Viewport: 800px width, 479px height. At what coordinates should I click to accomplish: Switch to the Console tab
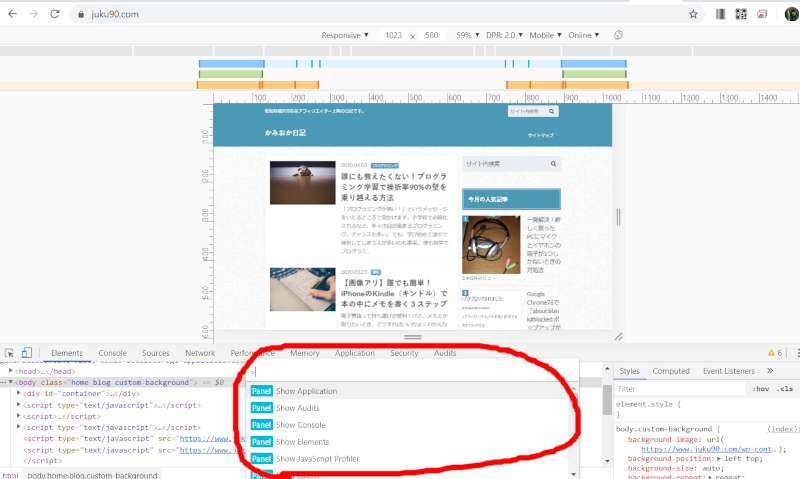pos(112,353)
